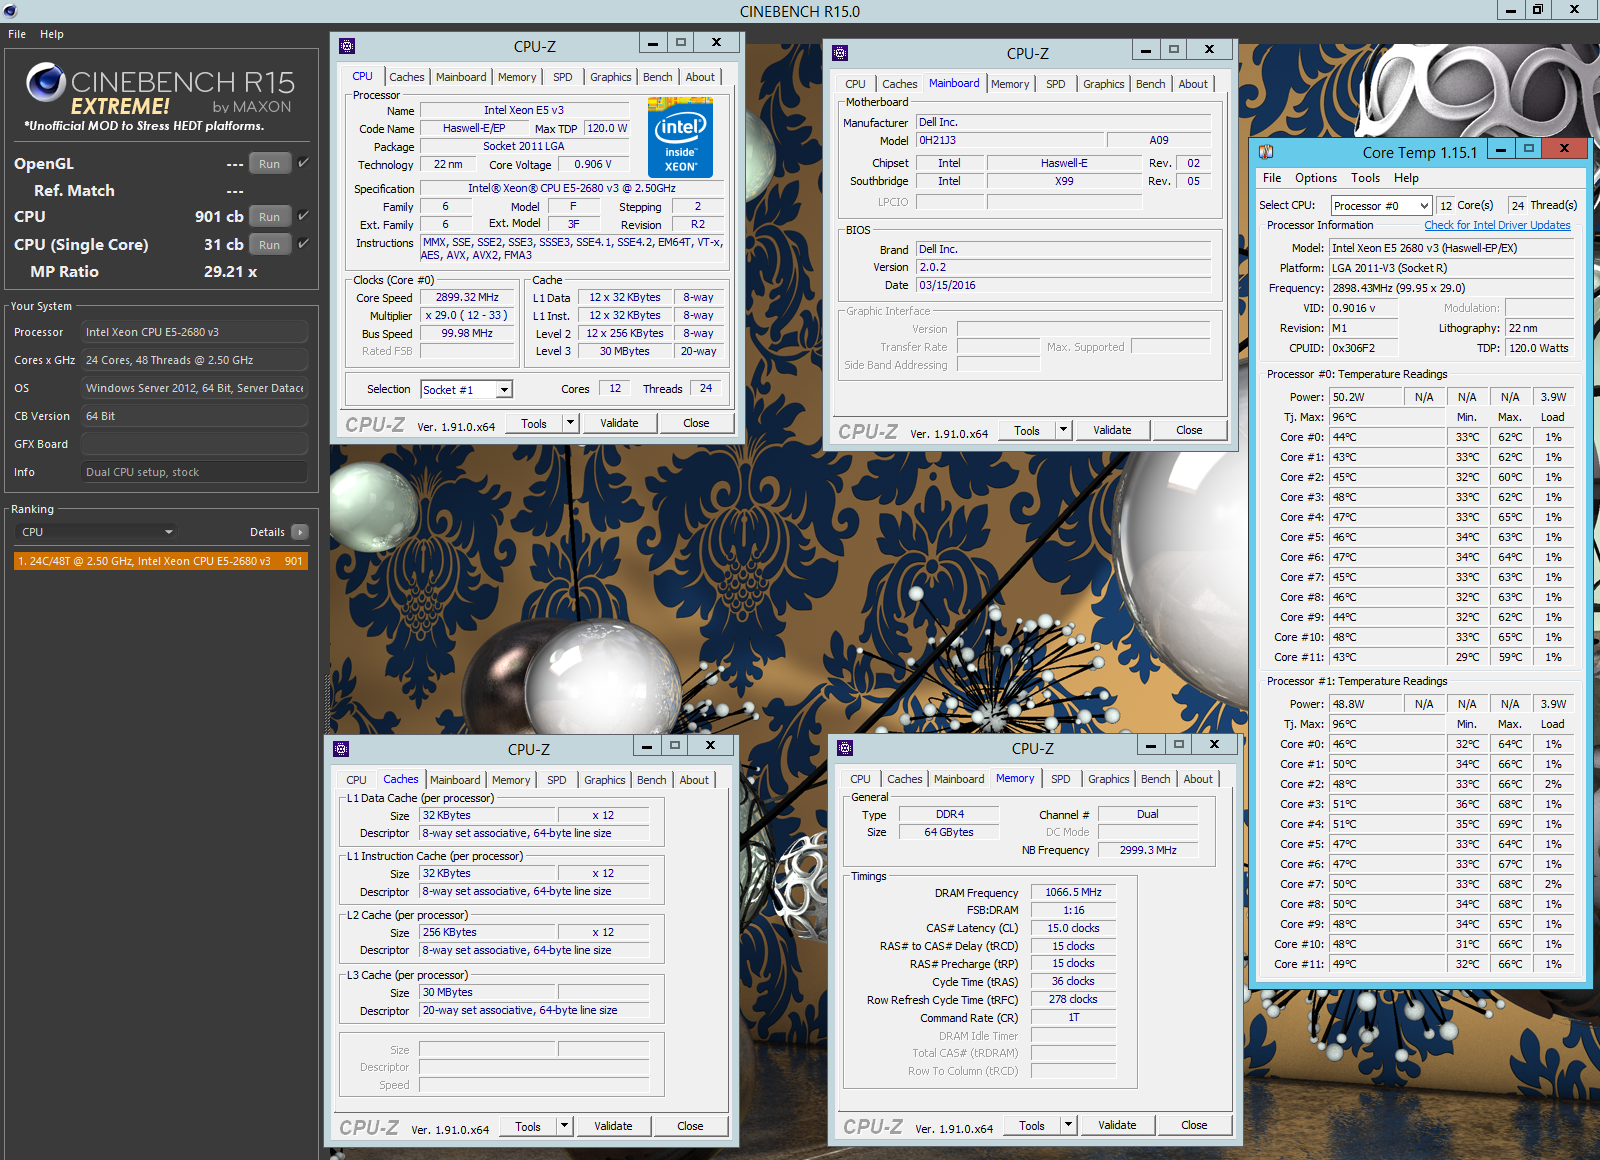Click the Core Temp thermometer icon in its title bar
Screen dimensions: 1600x1160
click(1266, 152)
